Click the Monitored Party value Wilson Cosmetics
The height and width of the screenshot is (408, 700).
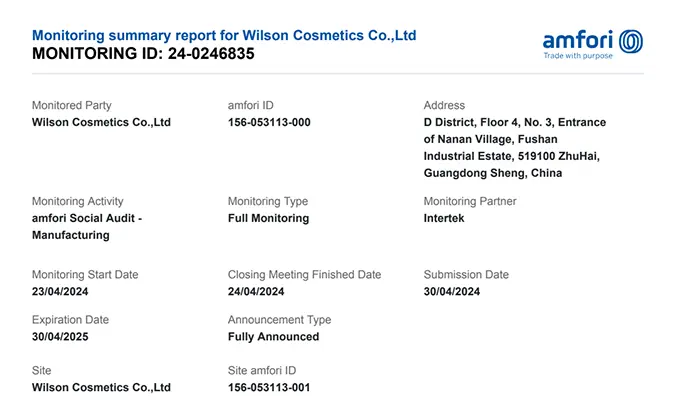coord(101,122)
